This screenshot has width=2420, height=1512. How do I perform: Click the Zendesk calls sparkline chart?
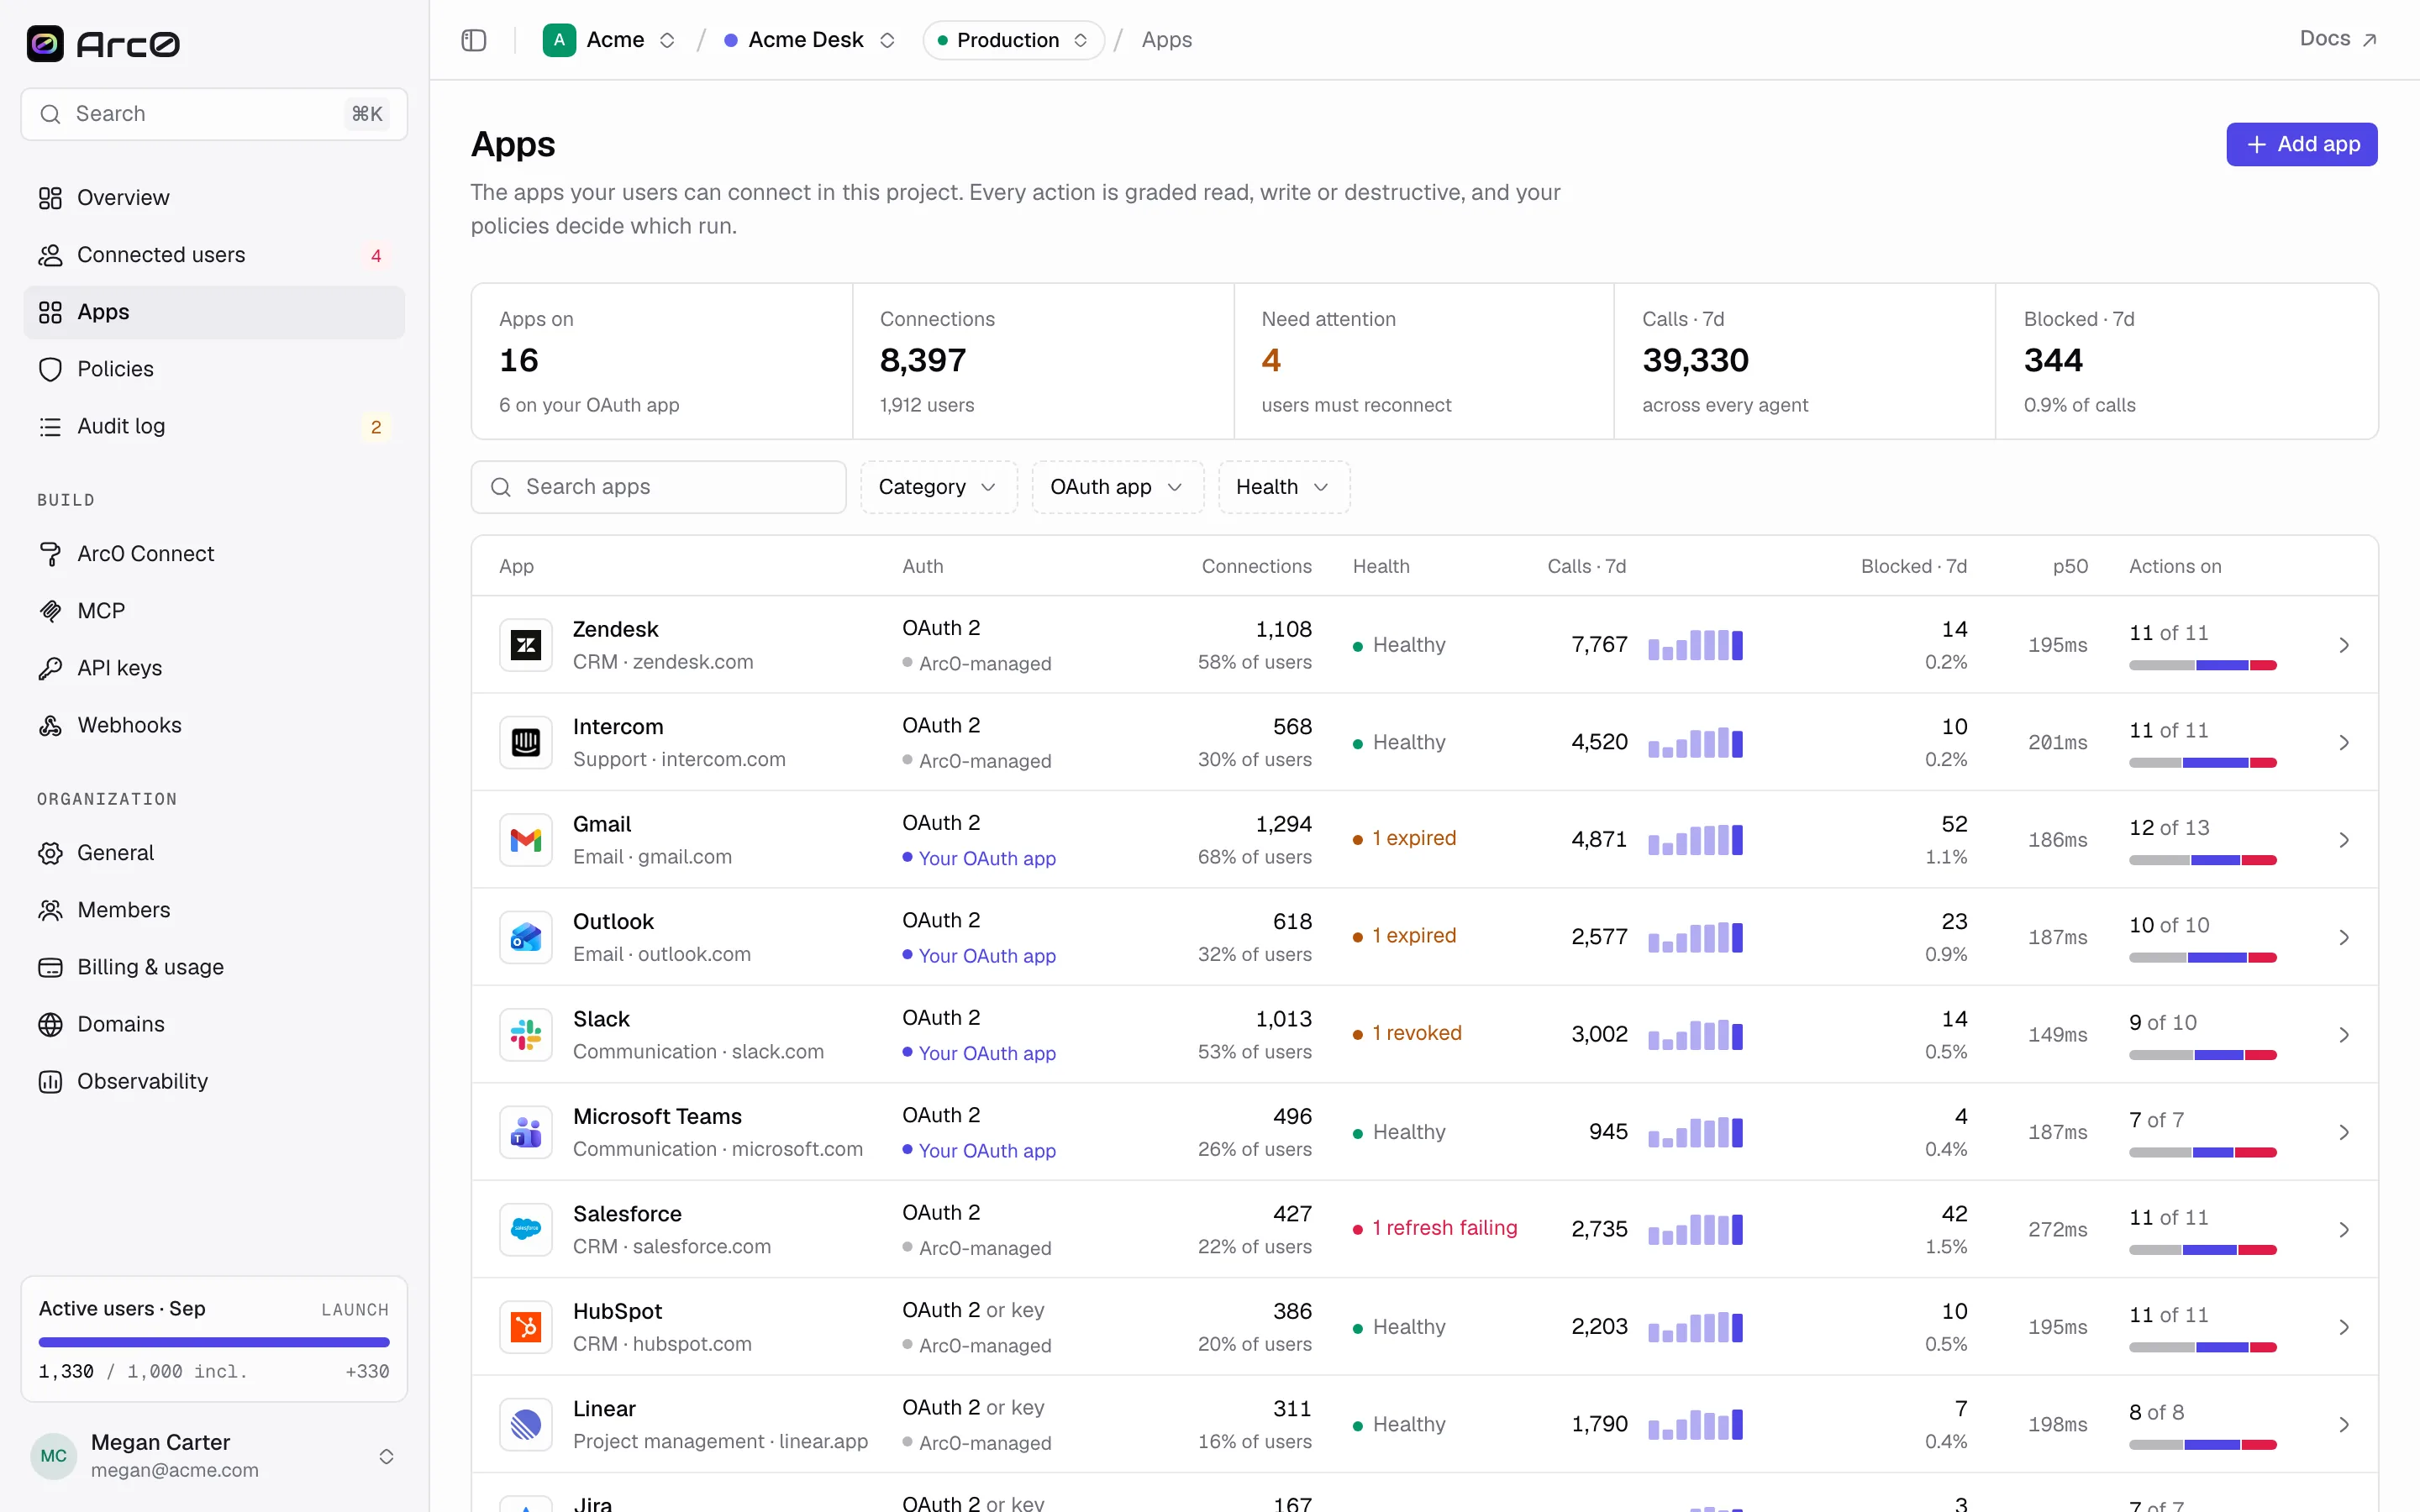(1695, 645)
